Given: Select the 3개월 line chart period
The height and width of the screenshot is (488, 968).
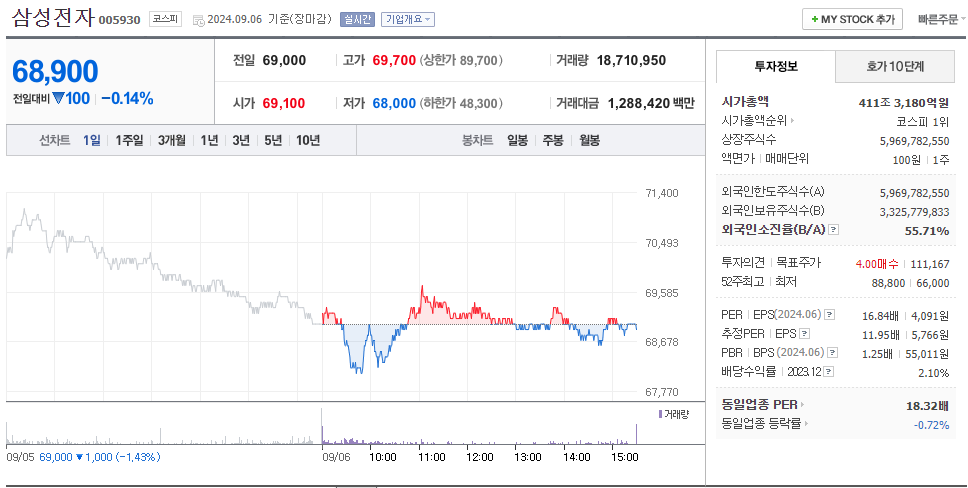Looking at the screenshot, I should pyautogui.click(x=172, y=140).
